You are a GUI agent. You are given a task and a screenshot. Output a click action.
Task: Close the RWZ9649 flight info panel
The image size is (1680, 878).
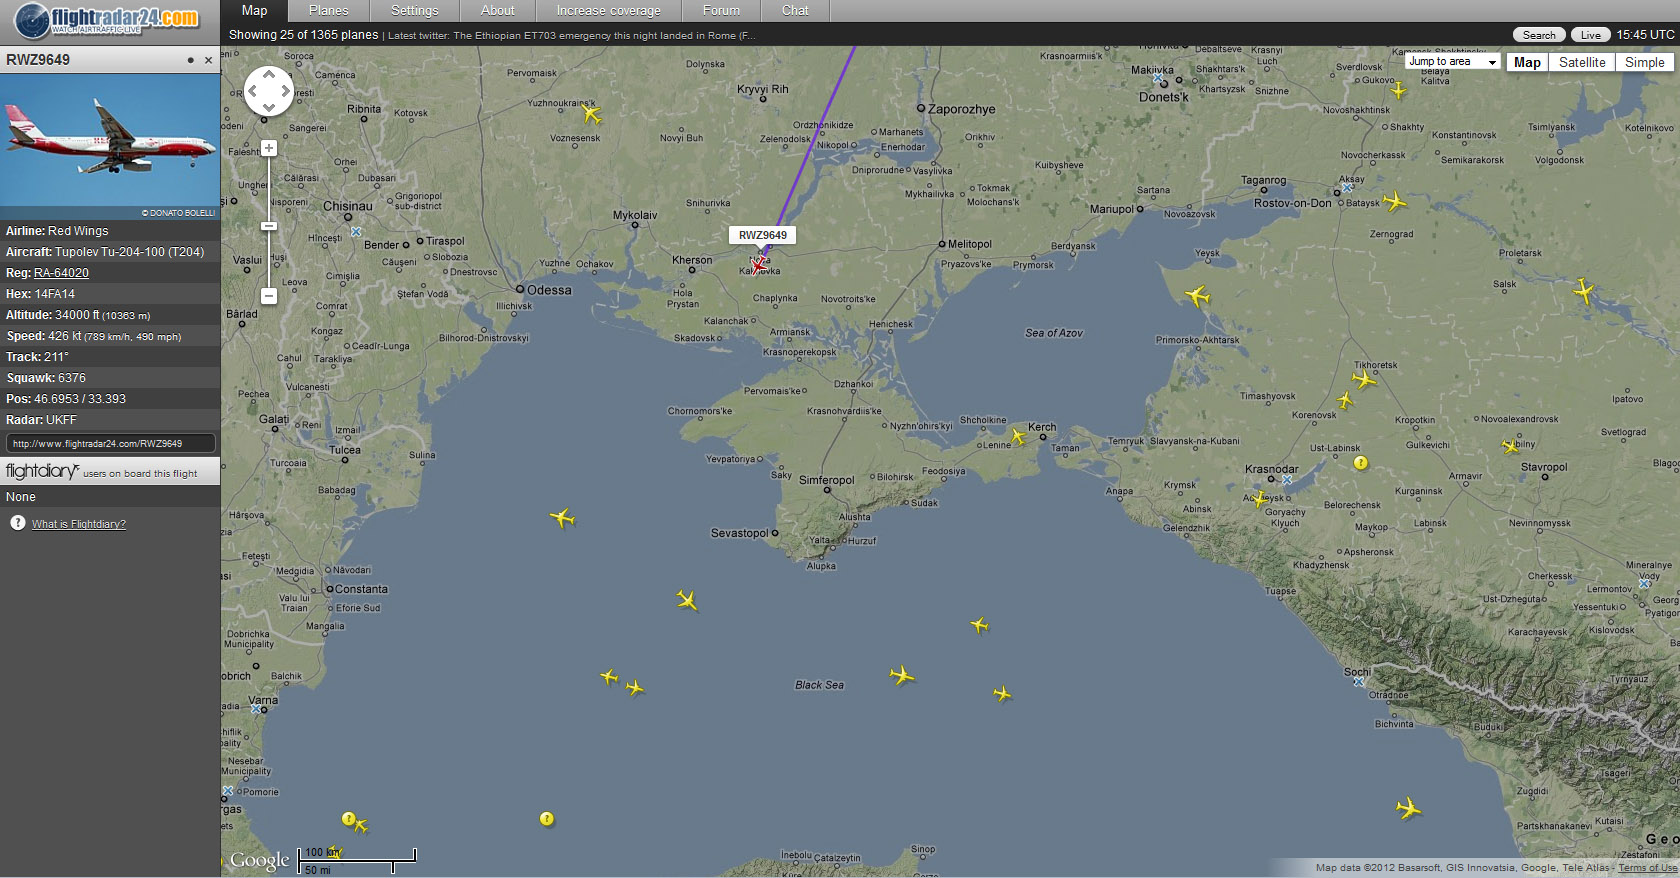(x=208, y=60)
